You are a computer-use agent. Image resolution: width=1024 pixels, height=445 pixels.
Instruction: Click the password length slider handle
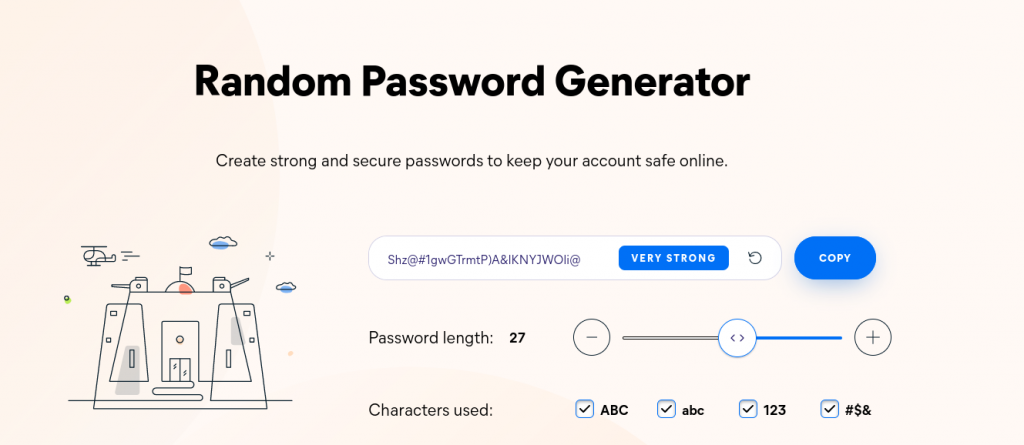[737, 338]
